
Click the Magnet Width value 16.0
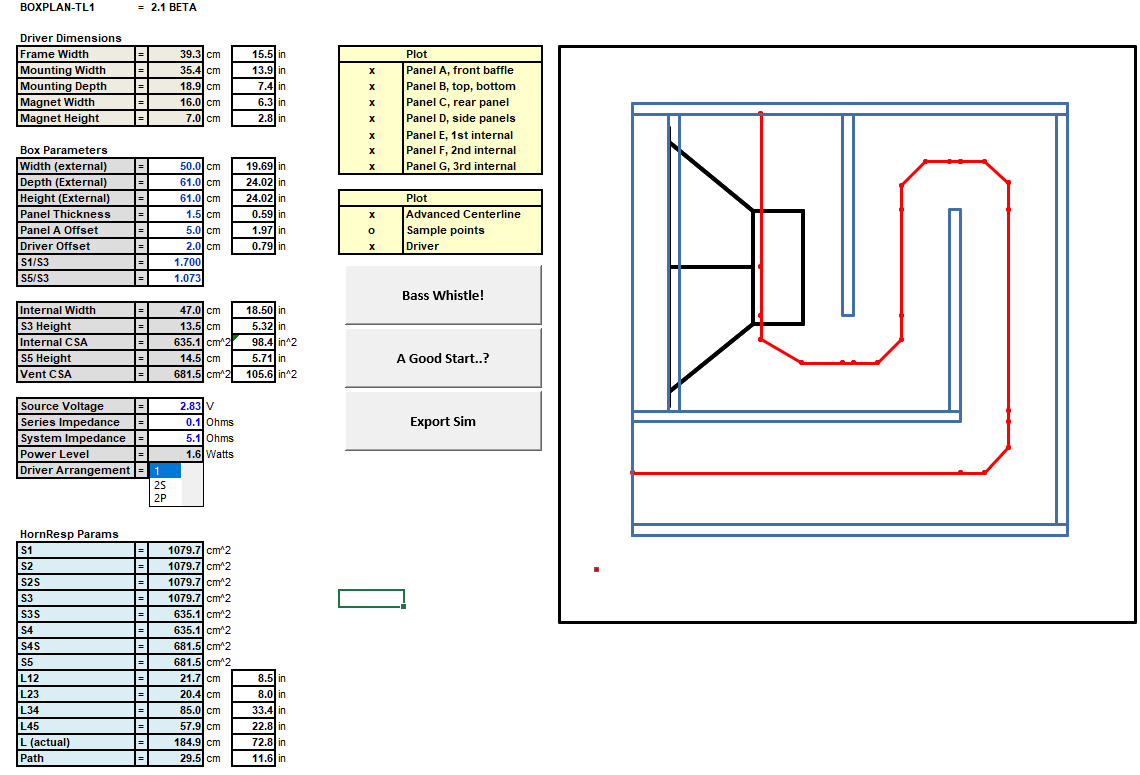click(176, 103)
